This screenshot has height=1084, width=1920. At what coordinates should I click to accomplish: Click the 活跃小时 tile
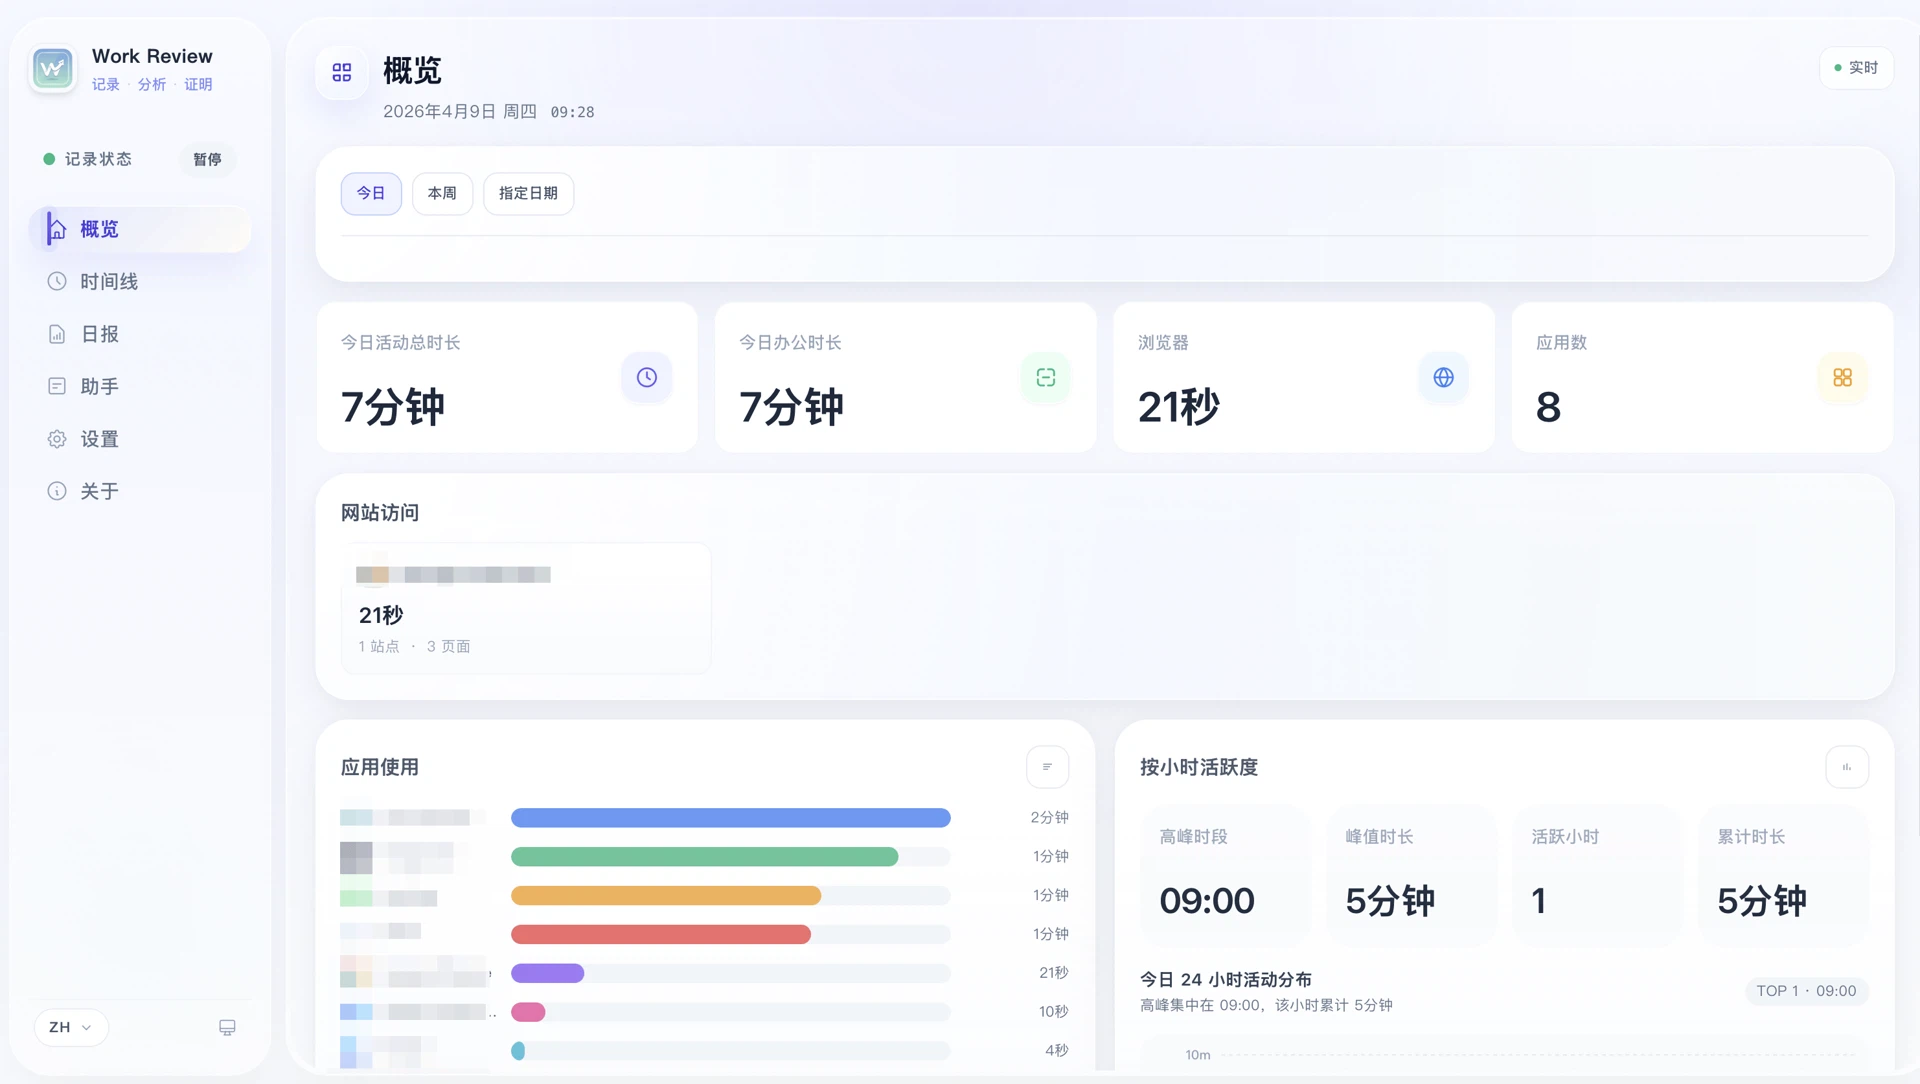pos(1597,876)
